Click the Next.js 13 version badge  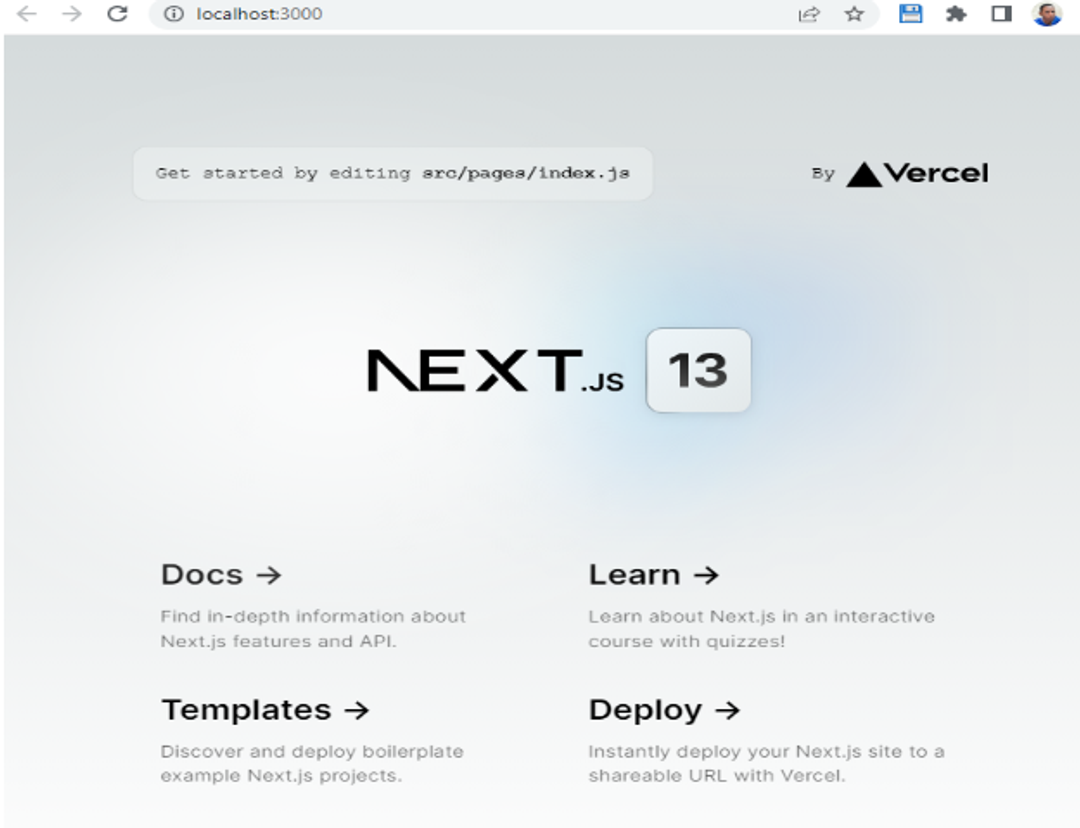698,370
